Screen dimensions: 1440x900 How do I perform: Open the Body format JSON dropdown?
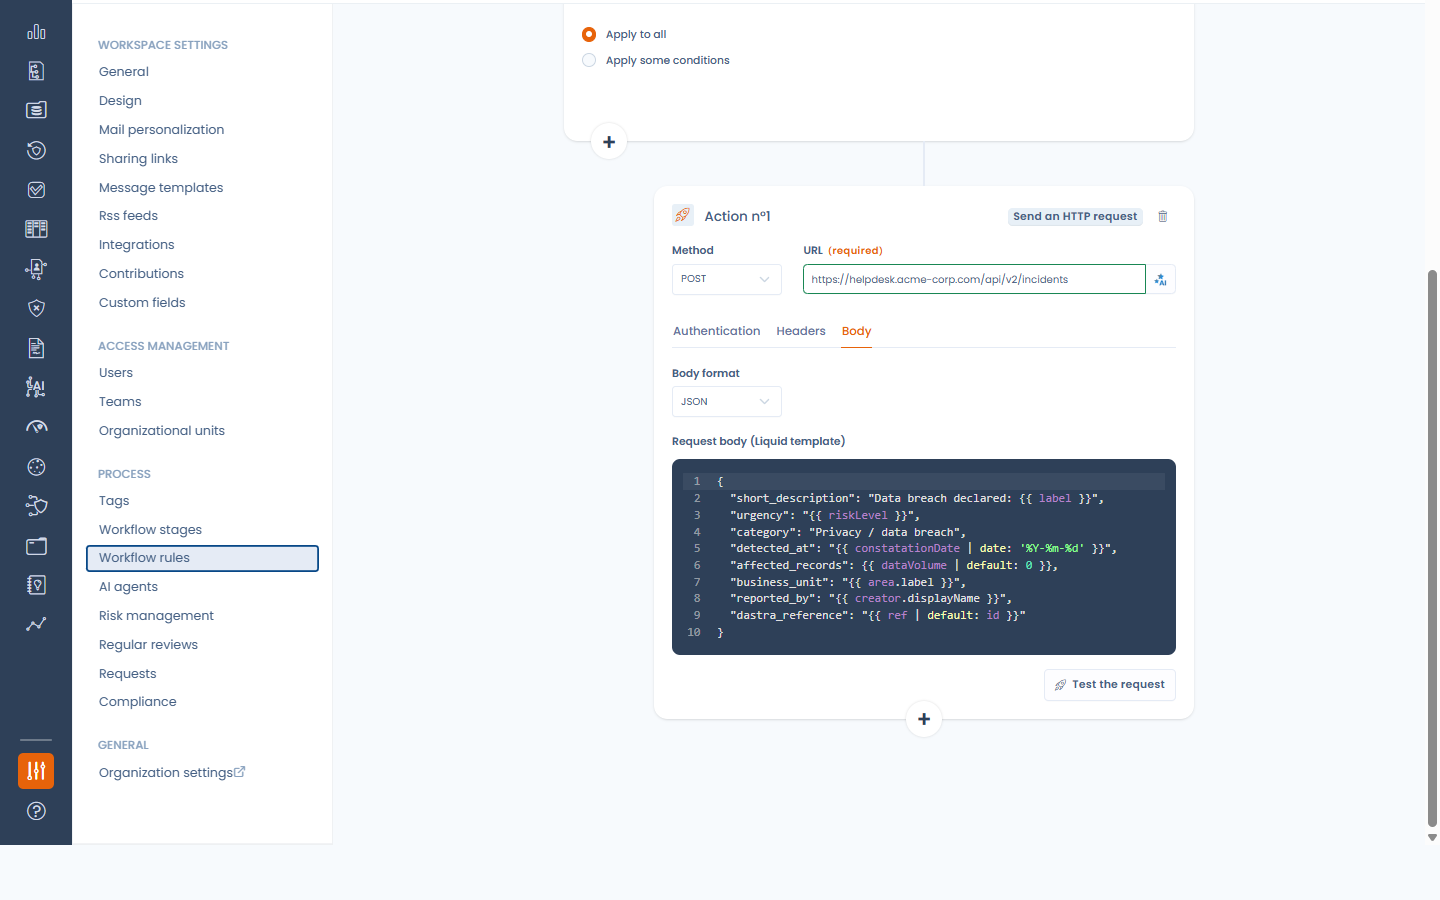click(727, 402)
